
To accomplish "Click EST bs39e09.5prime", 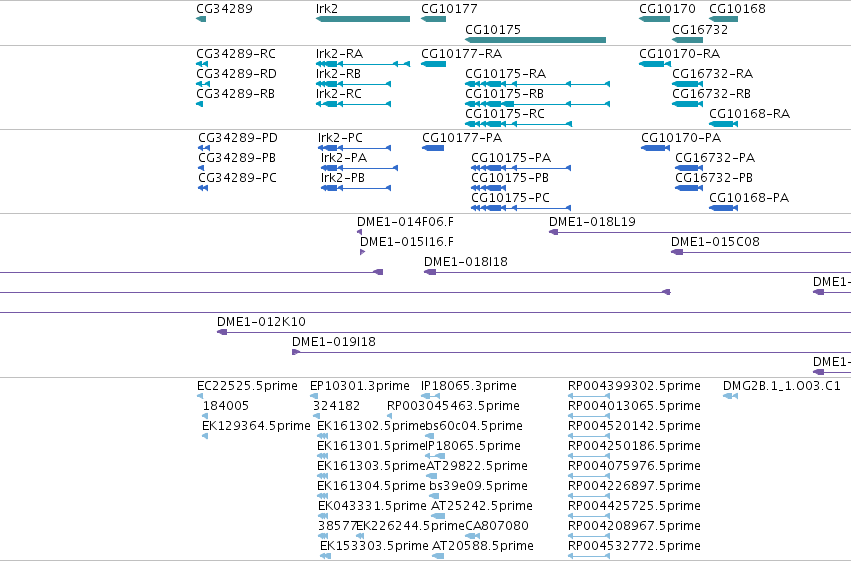I will [478, 486].
